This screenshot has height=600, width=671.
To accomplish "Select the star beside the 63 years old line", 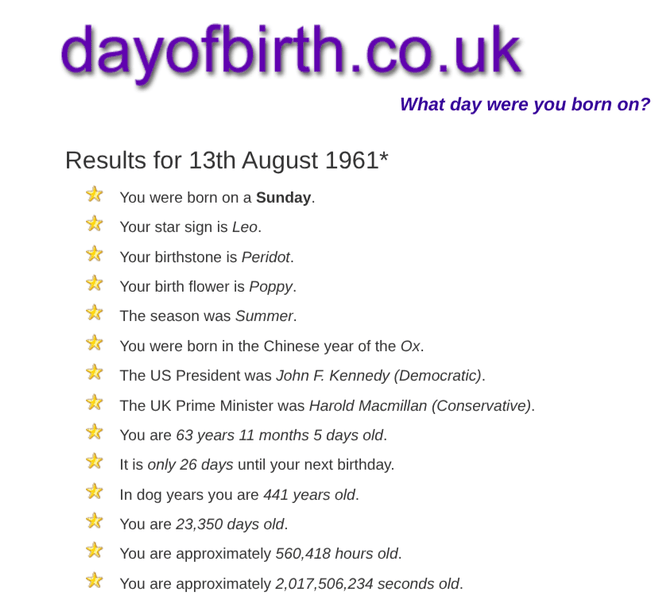I will pyautogui.click(x=94, y=432).
